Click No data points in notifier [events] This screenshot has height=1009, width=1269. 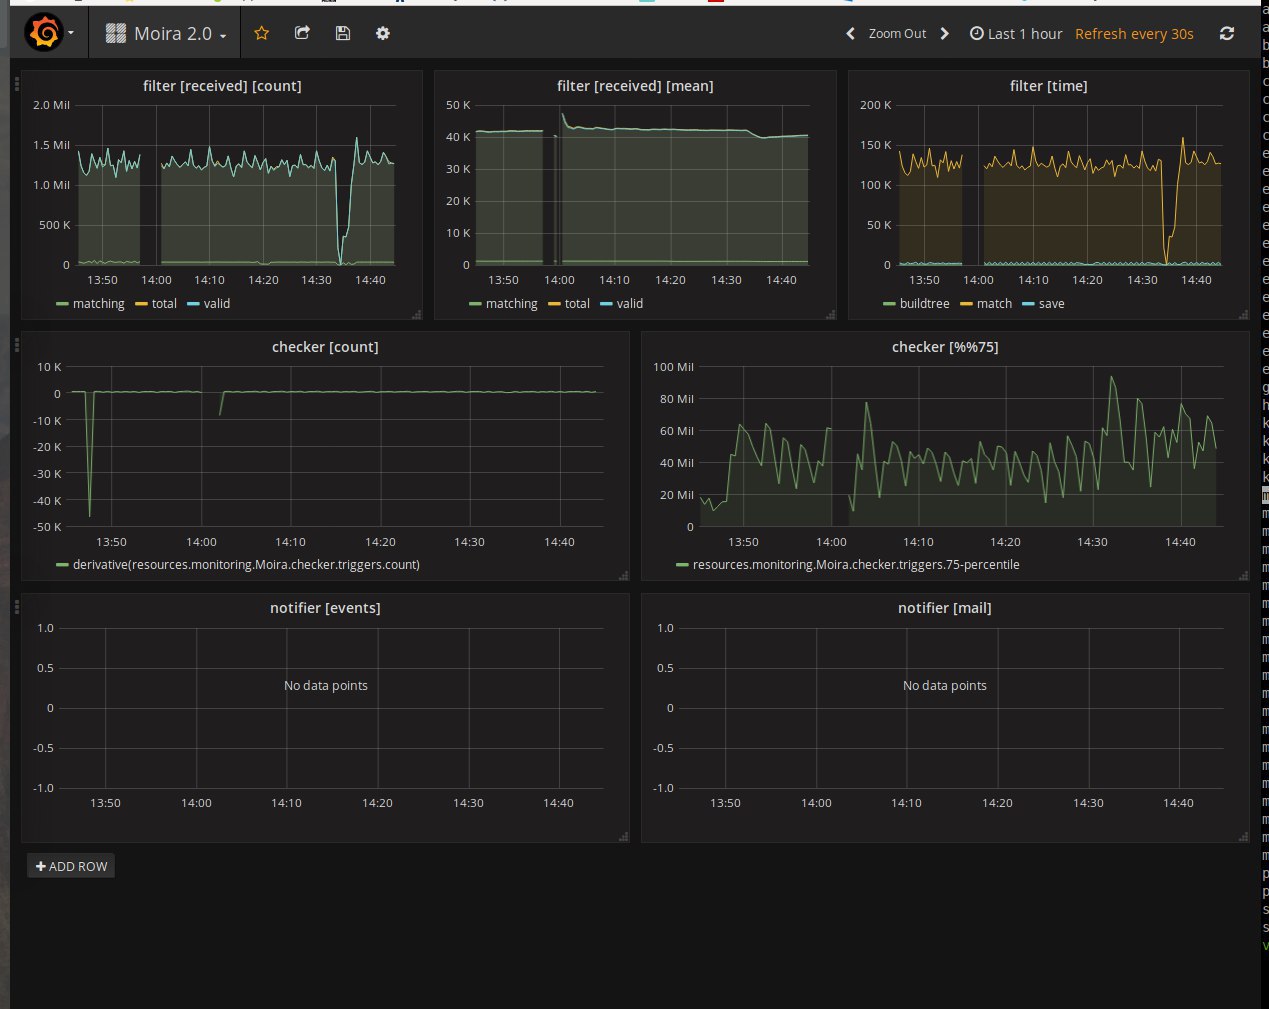click(x=325, y=686)
